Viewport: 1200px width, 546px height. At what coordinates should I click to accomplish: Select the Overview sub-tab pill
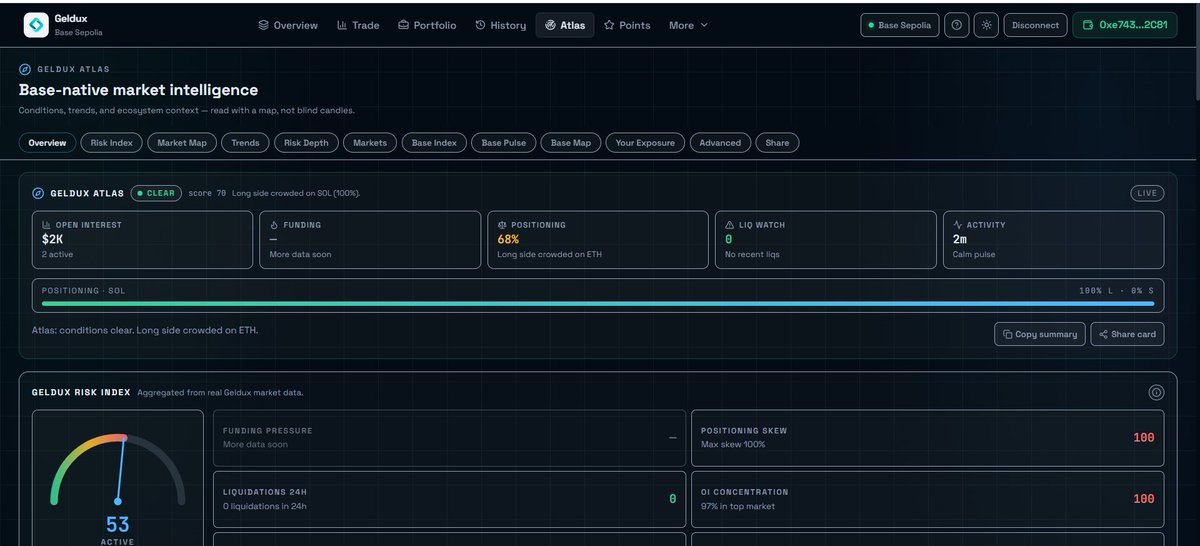pyautogui.click(x=47, y=143)
